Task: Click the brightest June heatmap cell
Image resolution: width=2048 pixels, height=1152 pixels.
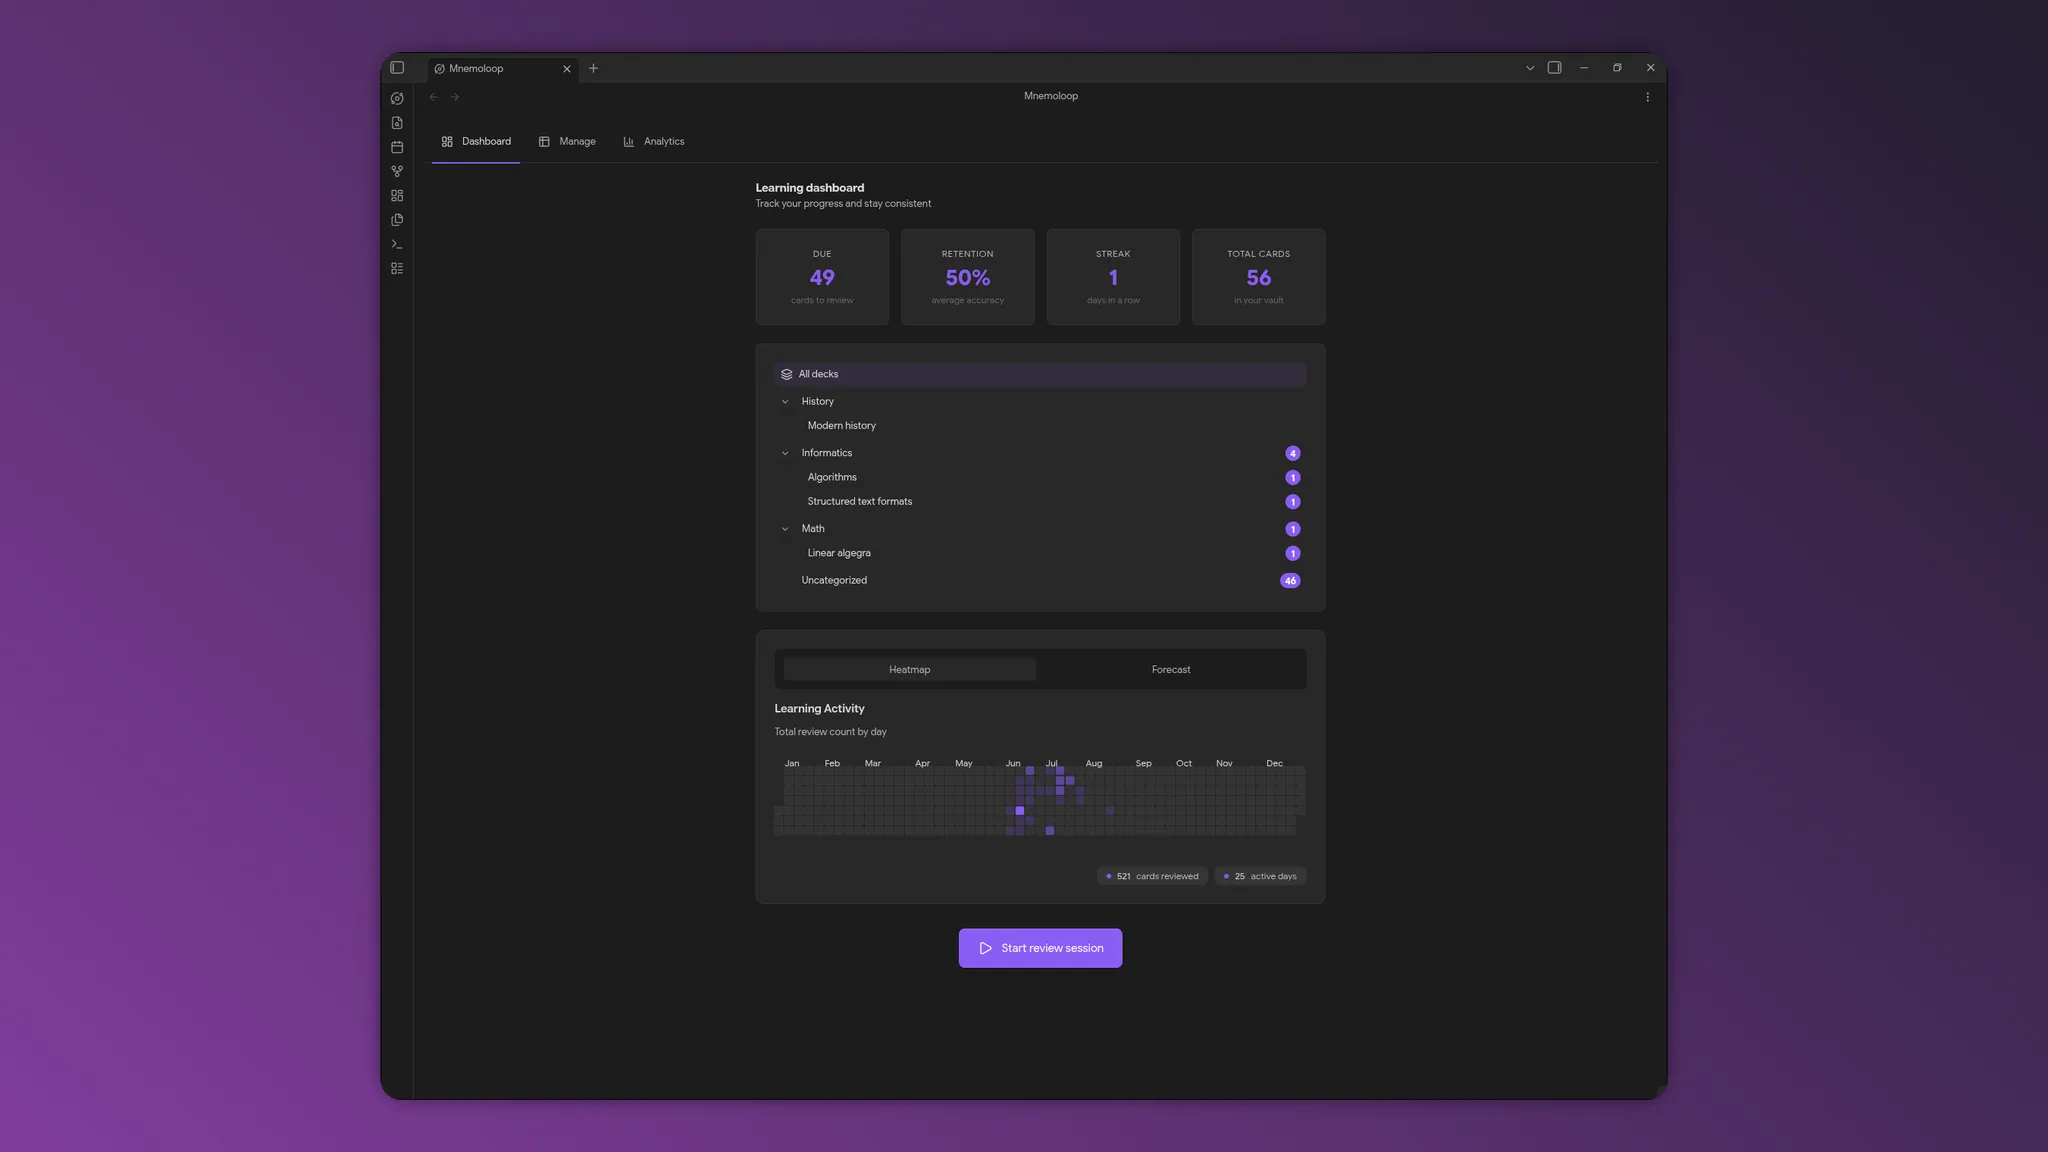Action: click(x=1019, y=811)
